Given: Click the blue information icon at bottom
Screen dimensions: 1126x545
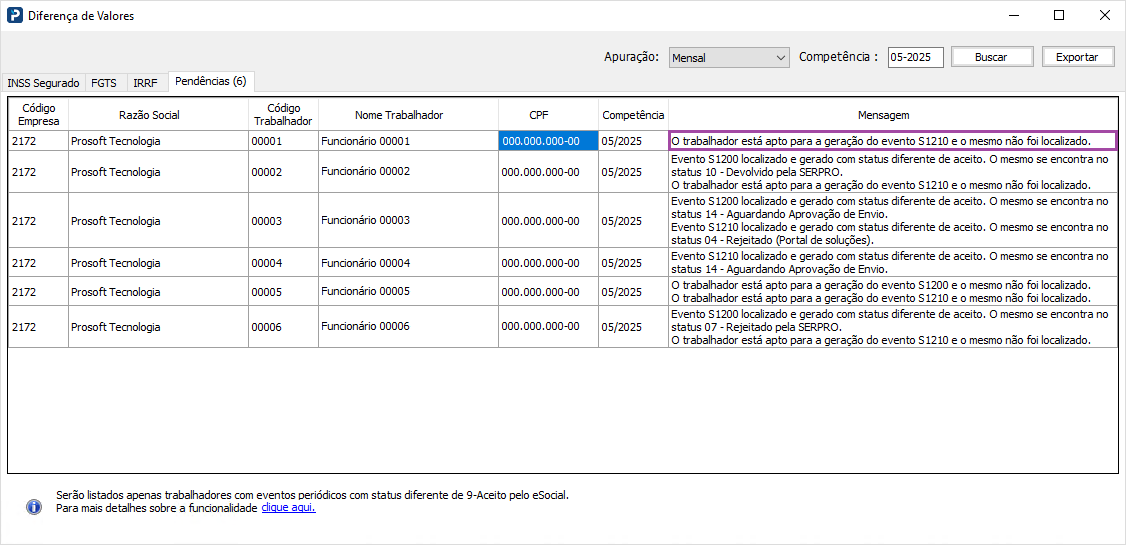Looking at the screenshot, I should 34,507.
